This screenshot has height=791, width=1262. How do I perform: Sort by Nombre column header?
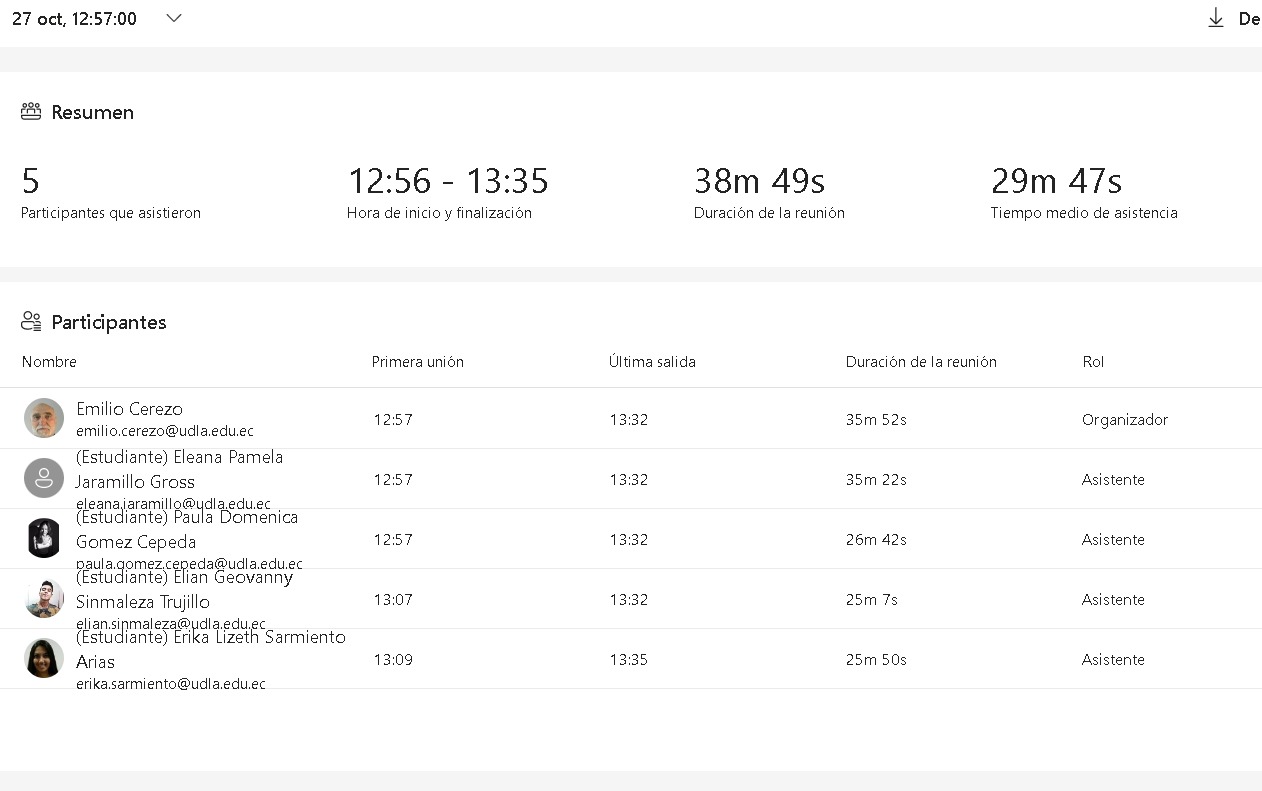[49, 362]
